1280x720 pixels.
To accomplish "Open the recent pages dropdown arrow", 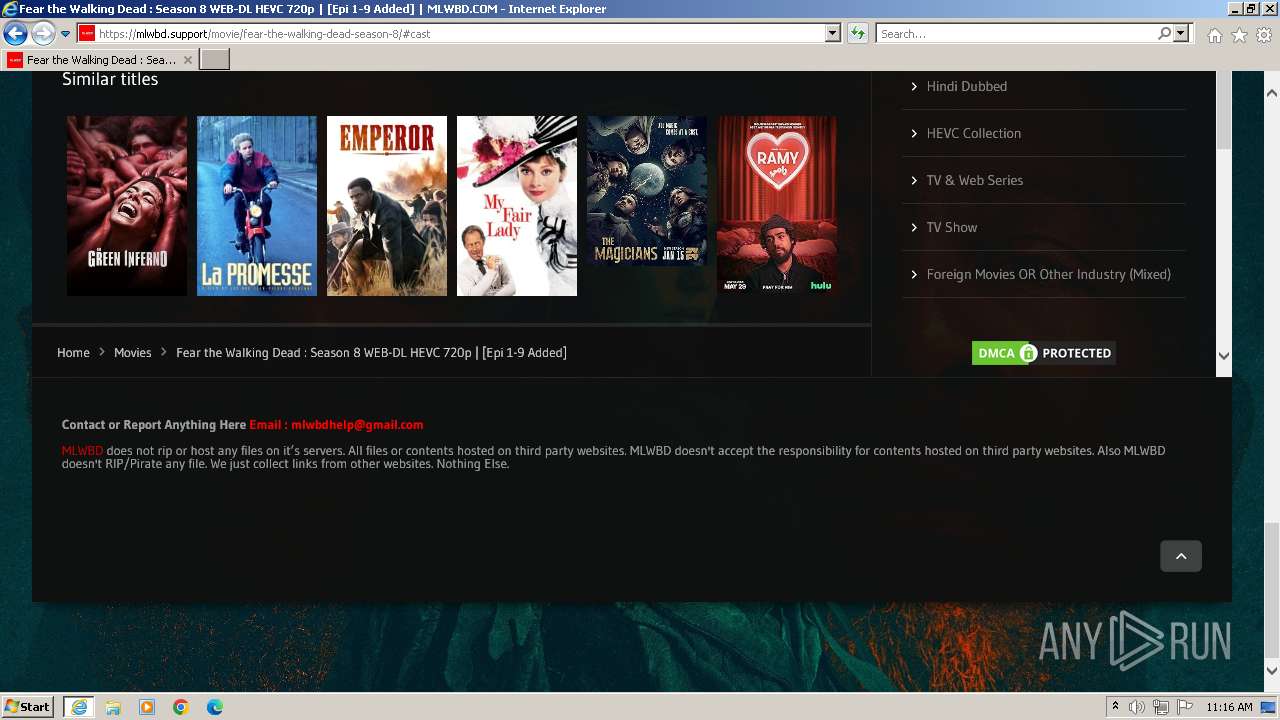I will (65, 34).
